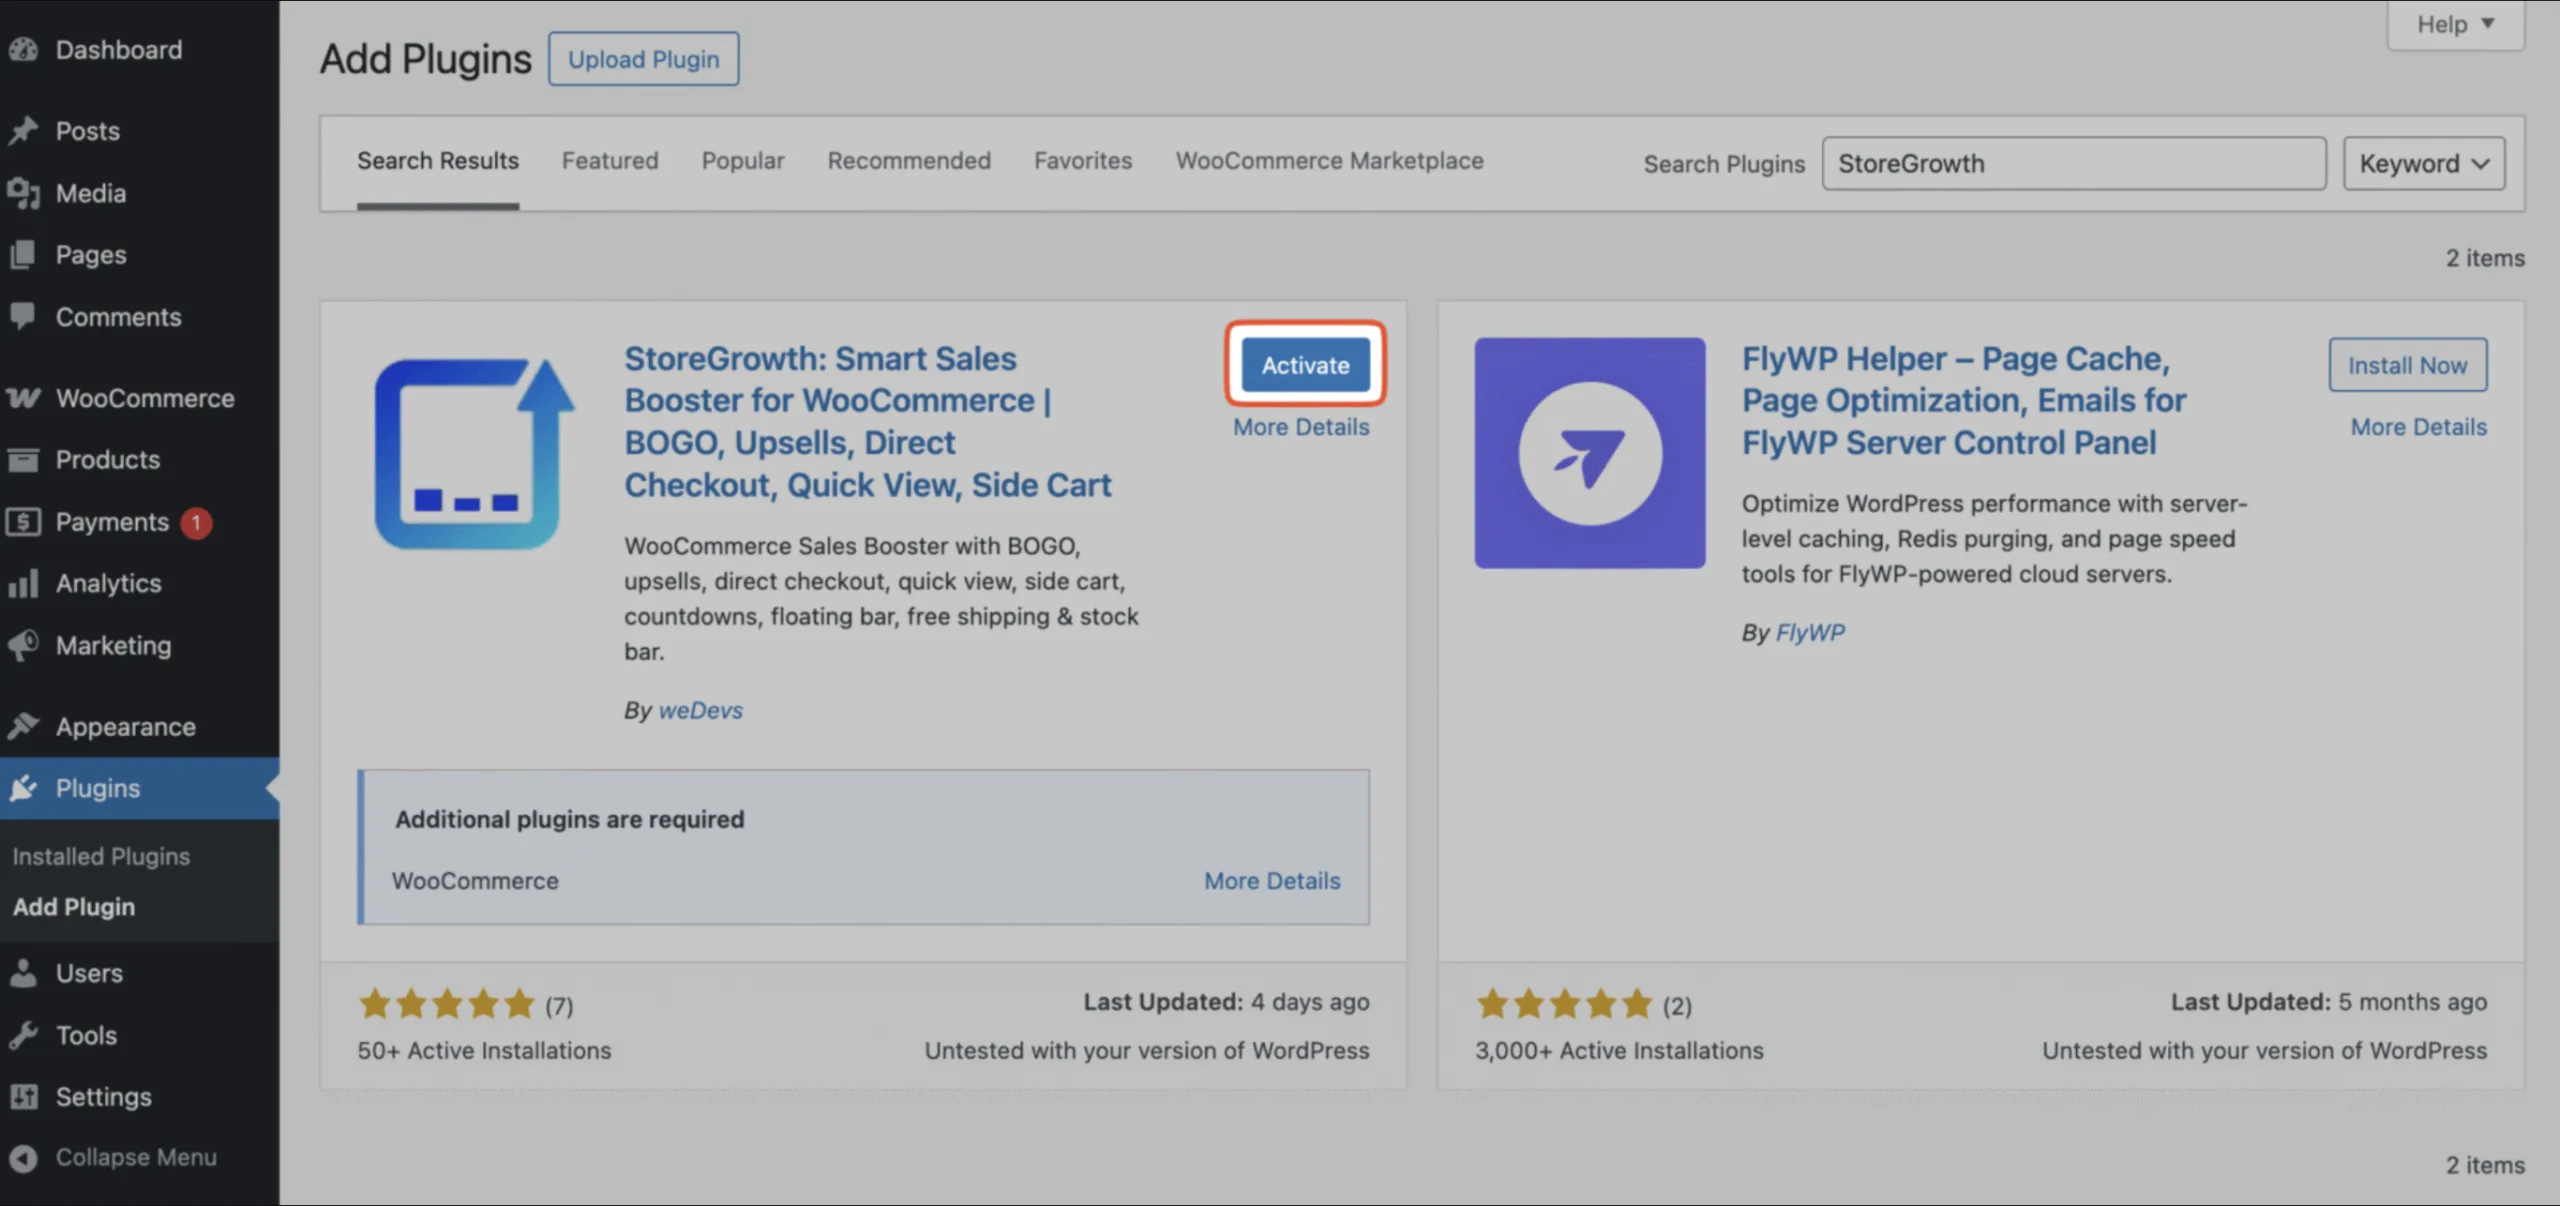Click the Media icon in sidebar

(x=23, y=193)
